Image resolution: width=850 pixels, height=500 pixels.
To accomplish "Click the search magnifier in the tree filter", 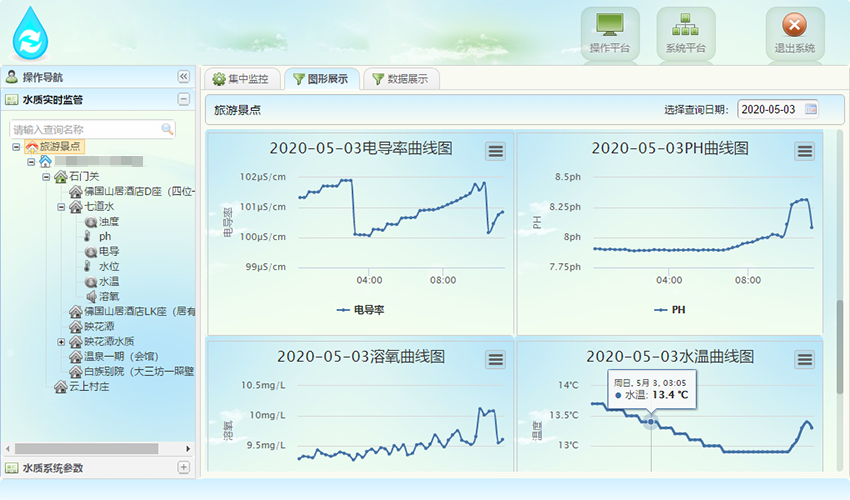I will (167, 129).
